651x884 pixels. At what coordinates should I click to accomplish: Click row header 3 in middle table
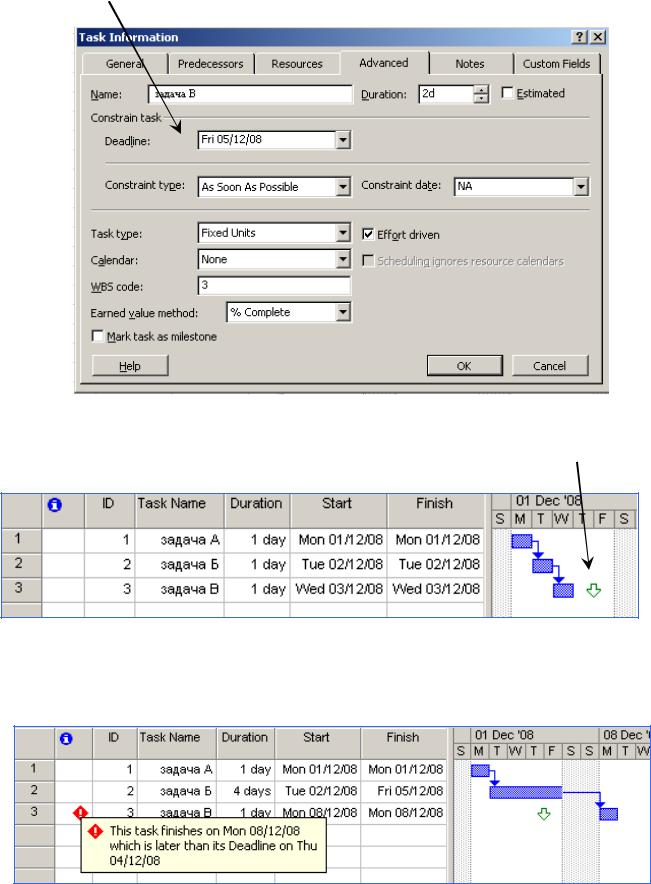(x=21, y=589)
